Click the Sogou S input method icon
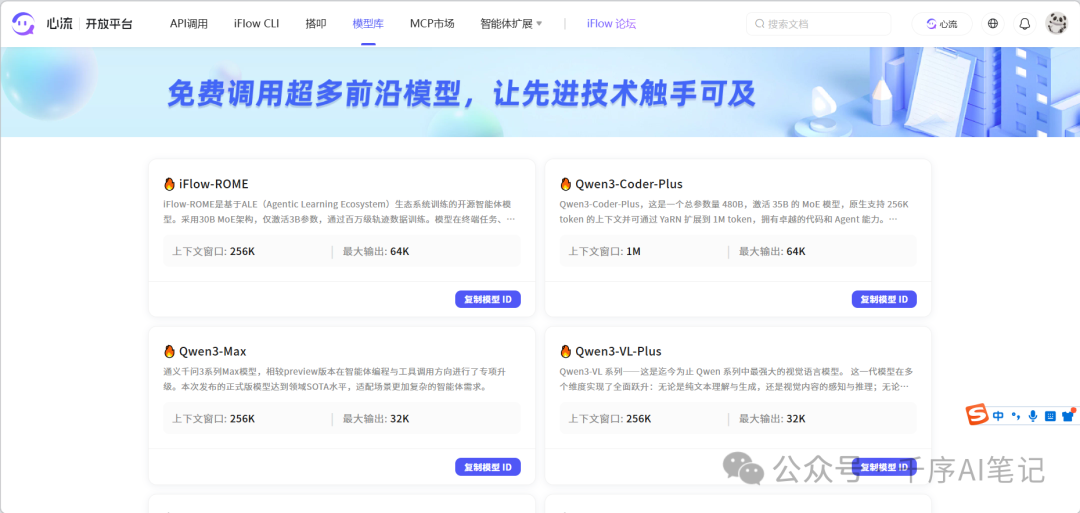The image size is (1080, 513). [976, 415]
